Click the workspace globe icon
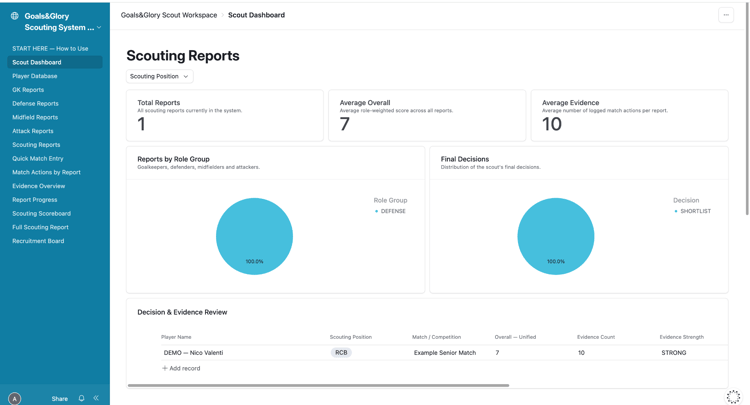Image resolution: width=750 pixels, height=405 pixels. [x=15, y=16]
